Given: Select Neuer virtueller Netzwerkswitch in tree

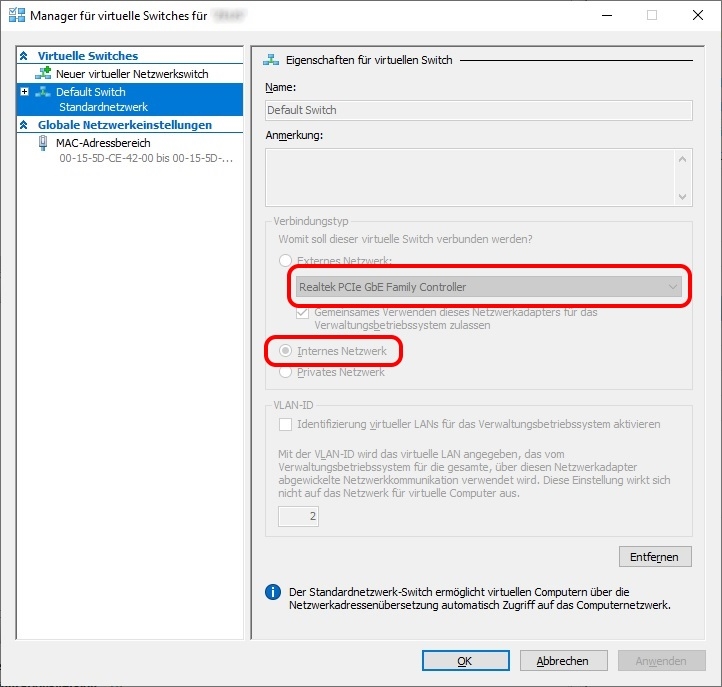Looking at the screenshot, I should click(132, 74).
